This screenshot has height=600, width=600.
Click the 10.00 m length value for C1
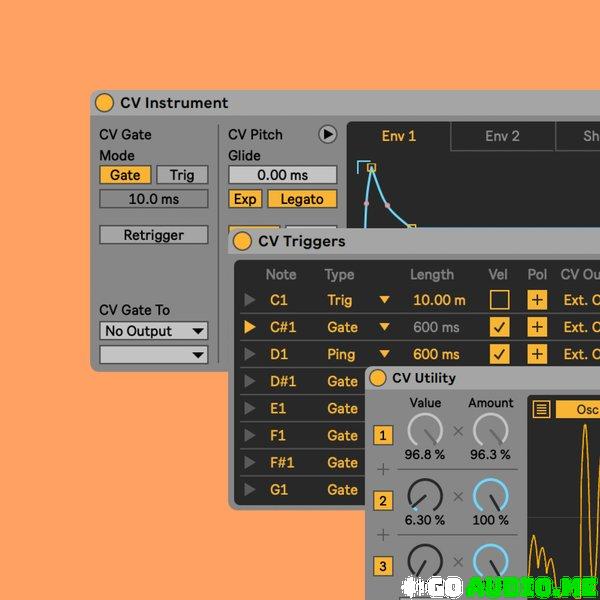pyautogui.click(x=439, y=300)
